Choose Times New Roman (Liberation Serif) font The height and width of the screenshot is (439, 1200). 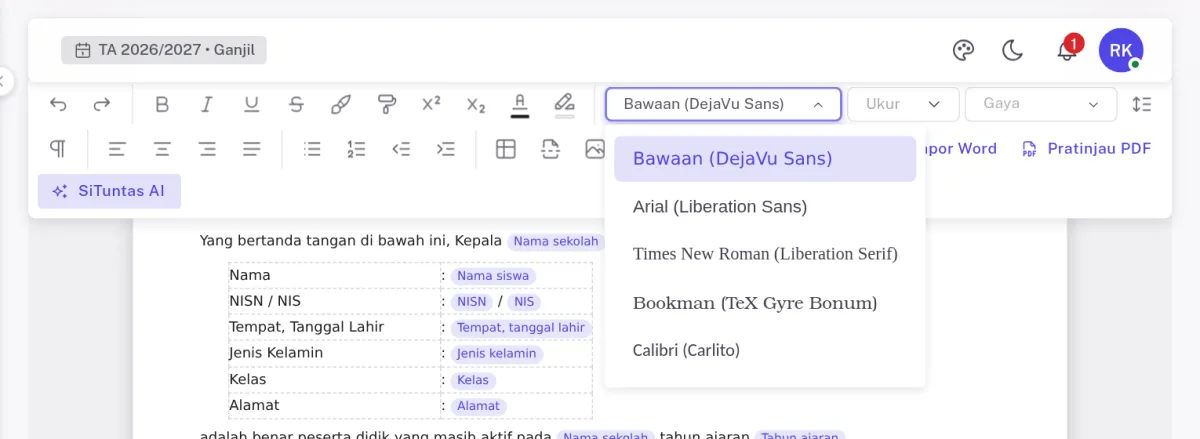[765, 254]
